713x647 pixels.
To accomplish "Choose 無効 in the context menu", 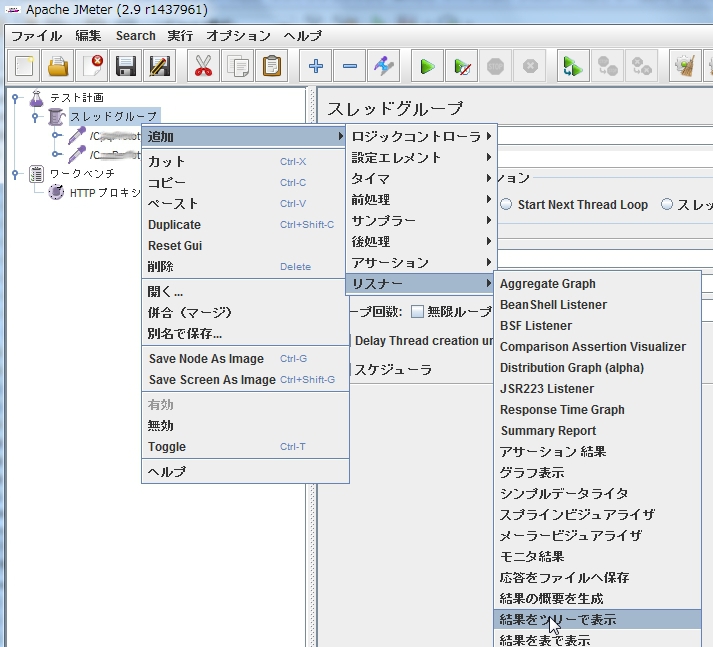I will click(246, 426).
